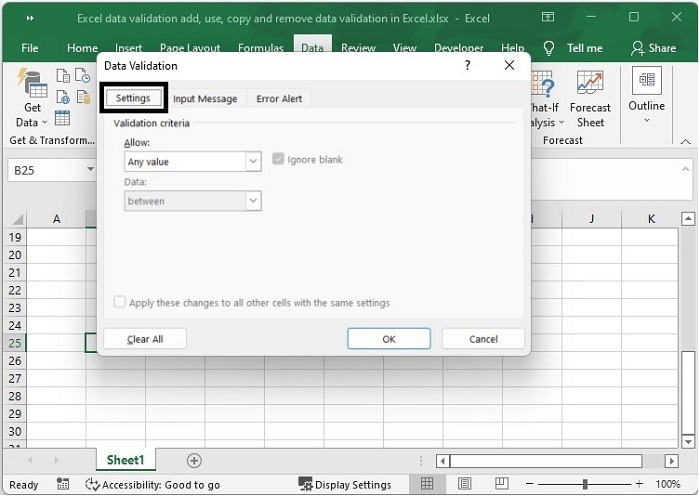699x496 pixels.
Task: Select row 28 header
Action: [15, 396]
